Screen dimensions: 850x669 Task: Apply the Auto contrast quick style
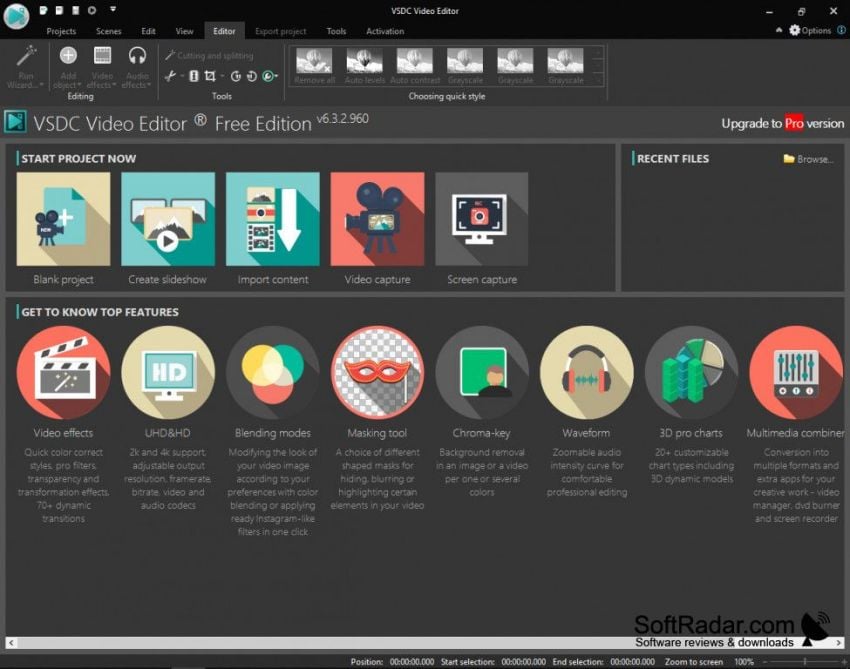[415, 66]
